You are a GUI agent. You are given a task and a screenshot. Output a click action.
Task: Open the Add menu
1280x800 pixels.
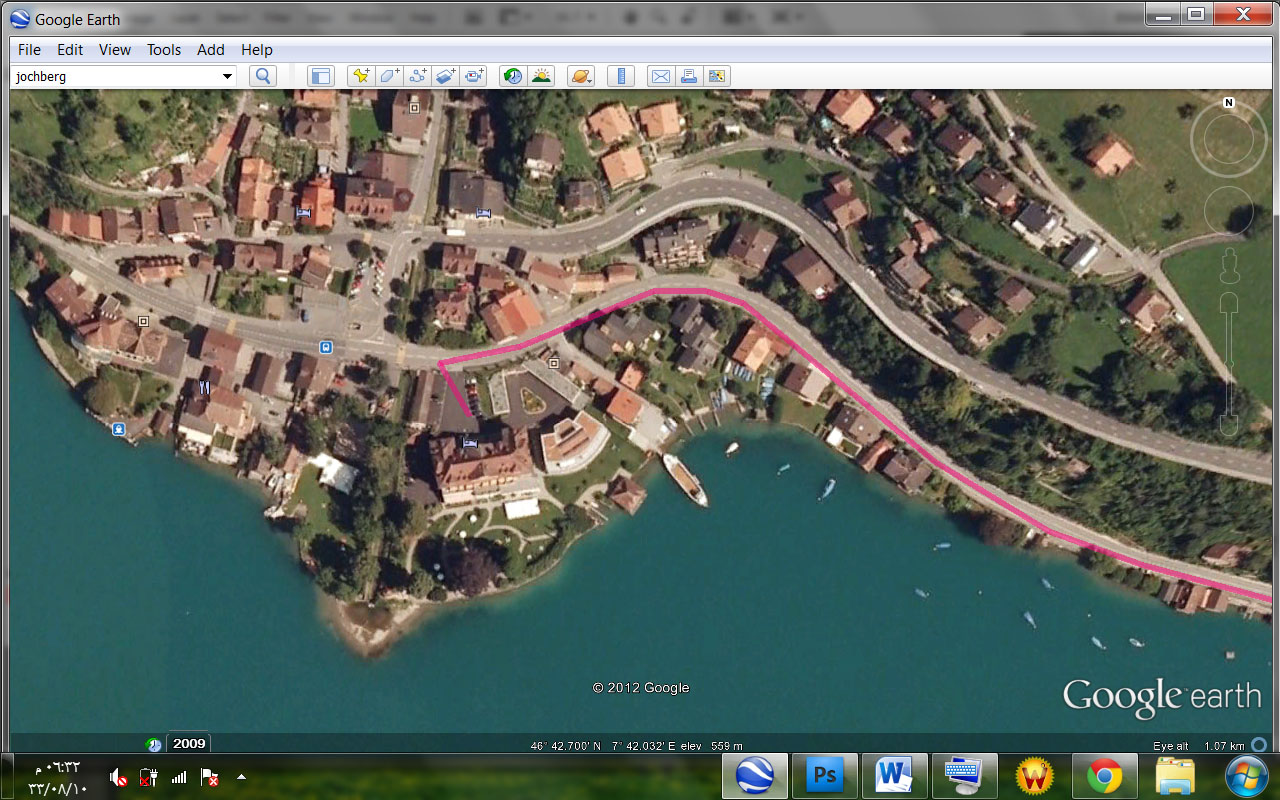coord(211,50)
